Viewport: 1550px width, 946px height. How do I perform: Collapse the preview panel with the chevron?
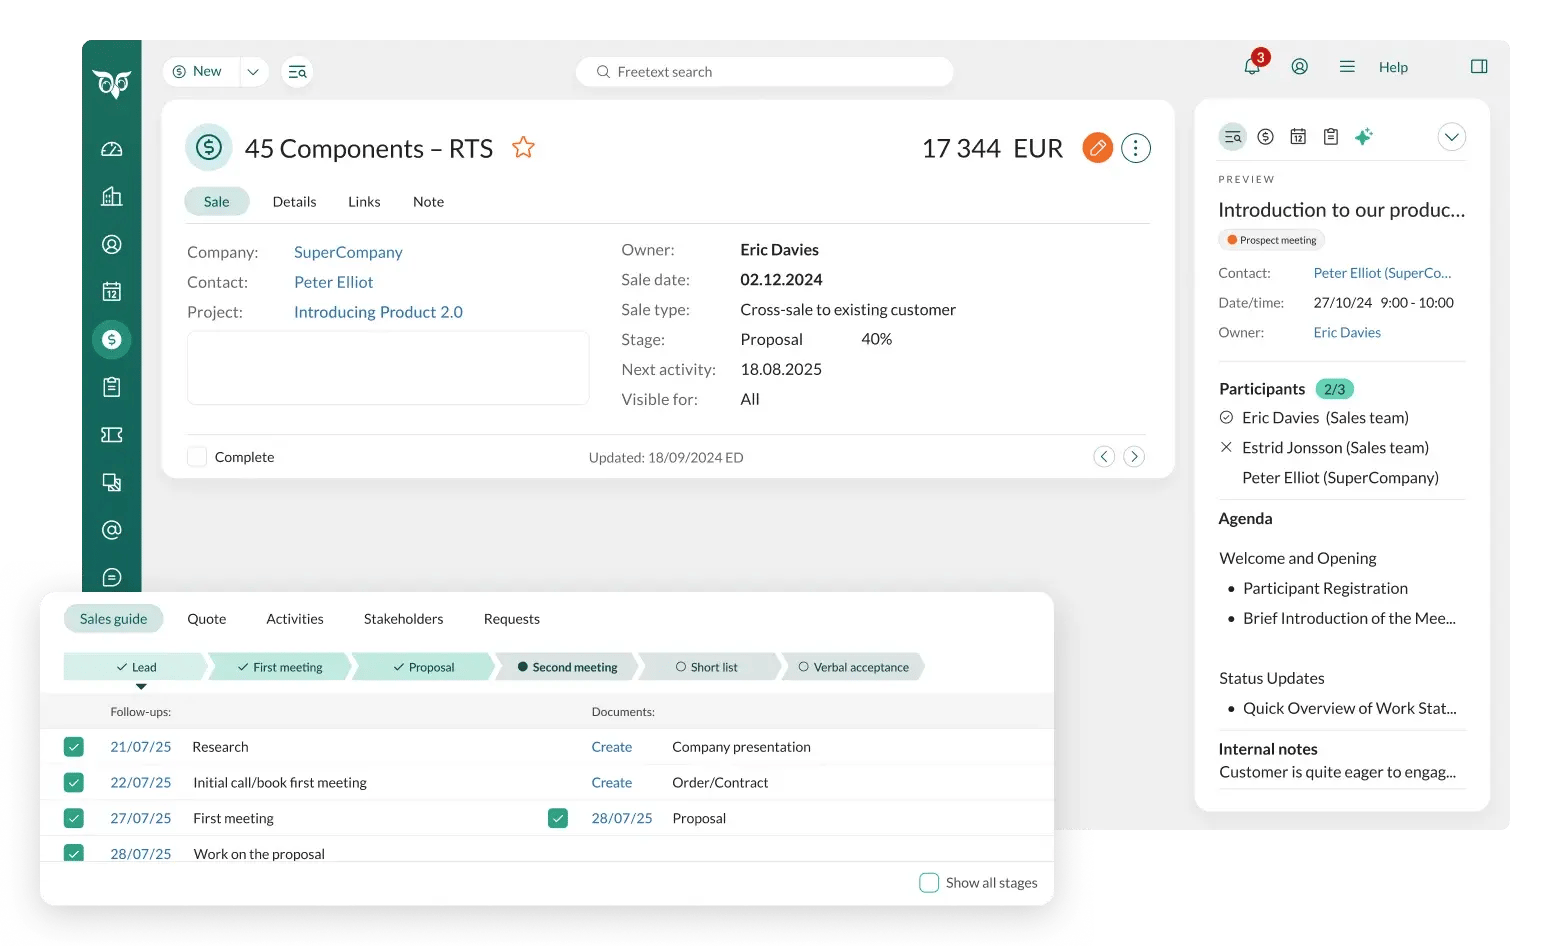1451,136
